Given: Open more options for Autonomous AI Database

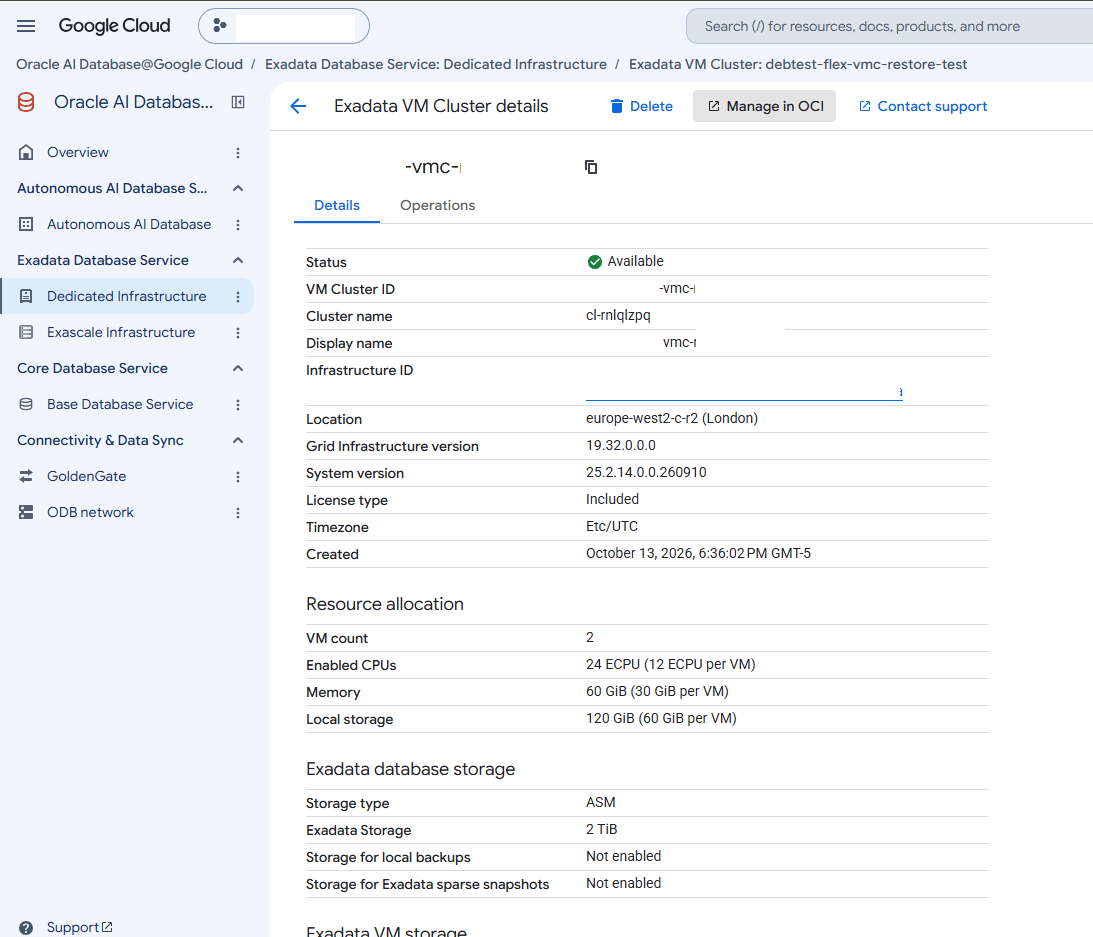Looking at the screenshot, I should pos(238,224).
